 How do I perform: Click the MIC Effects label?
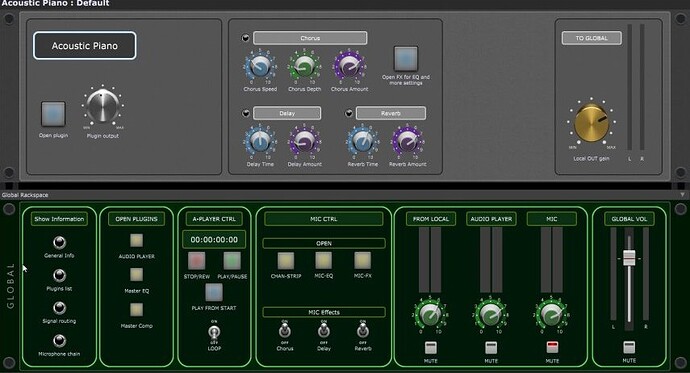pos(324,312)
